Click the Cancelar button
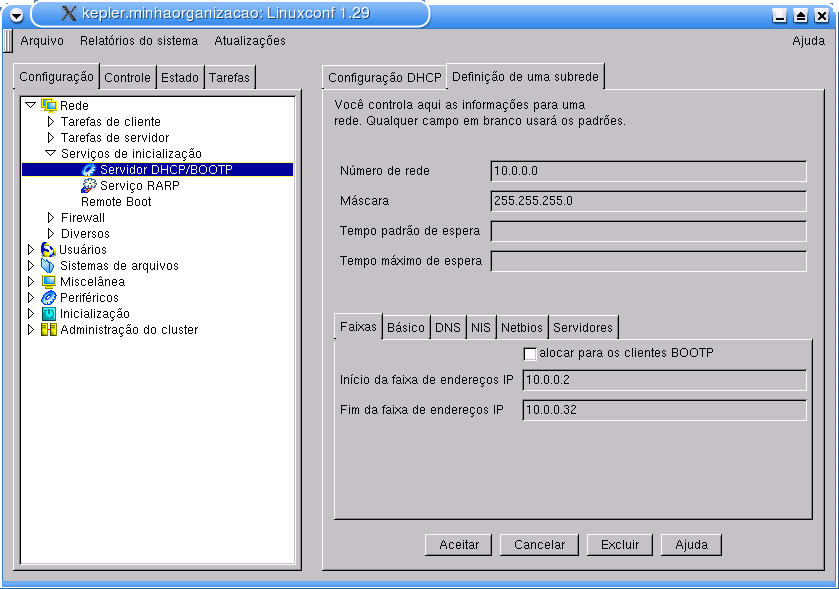The width and height of the screenshot is (839, 589). [x=539, y=545]
